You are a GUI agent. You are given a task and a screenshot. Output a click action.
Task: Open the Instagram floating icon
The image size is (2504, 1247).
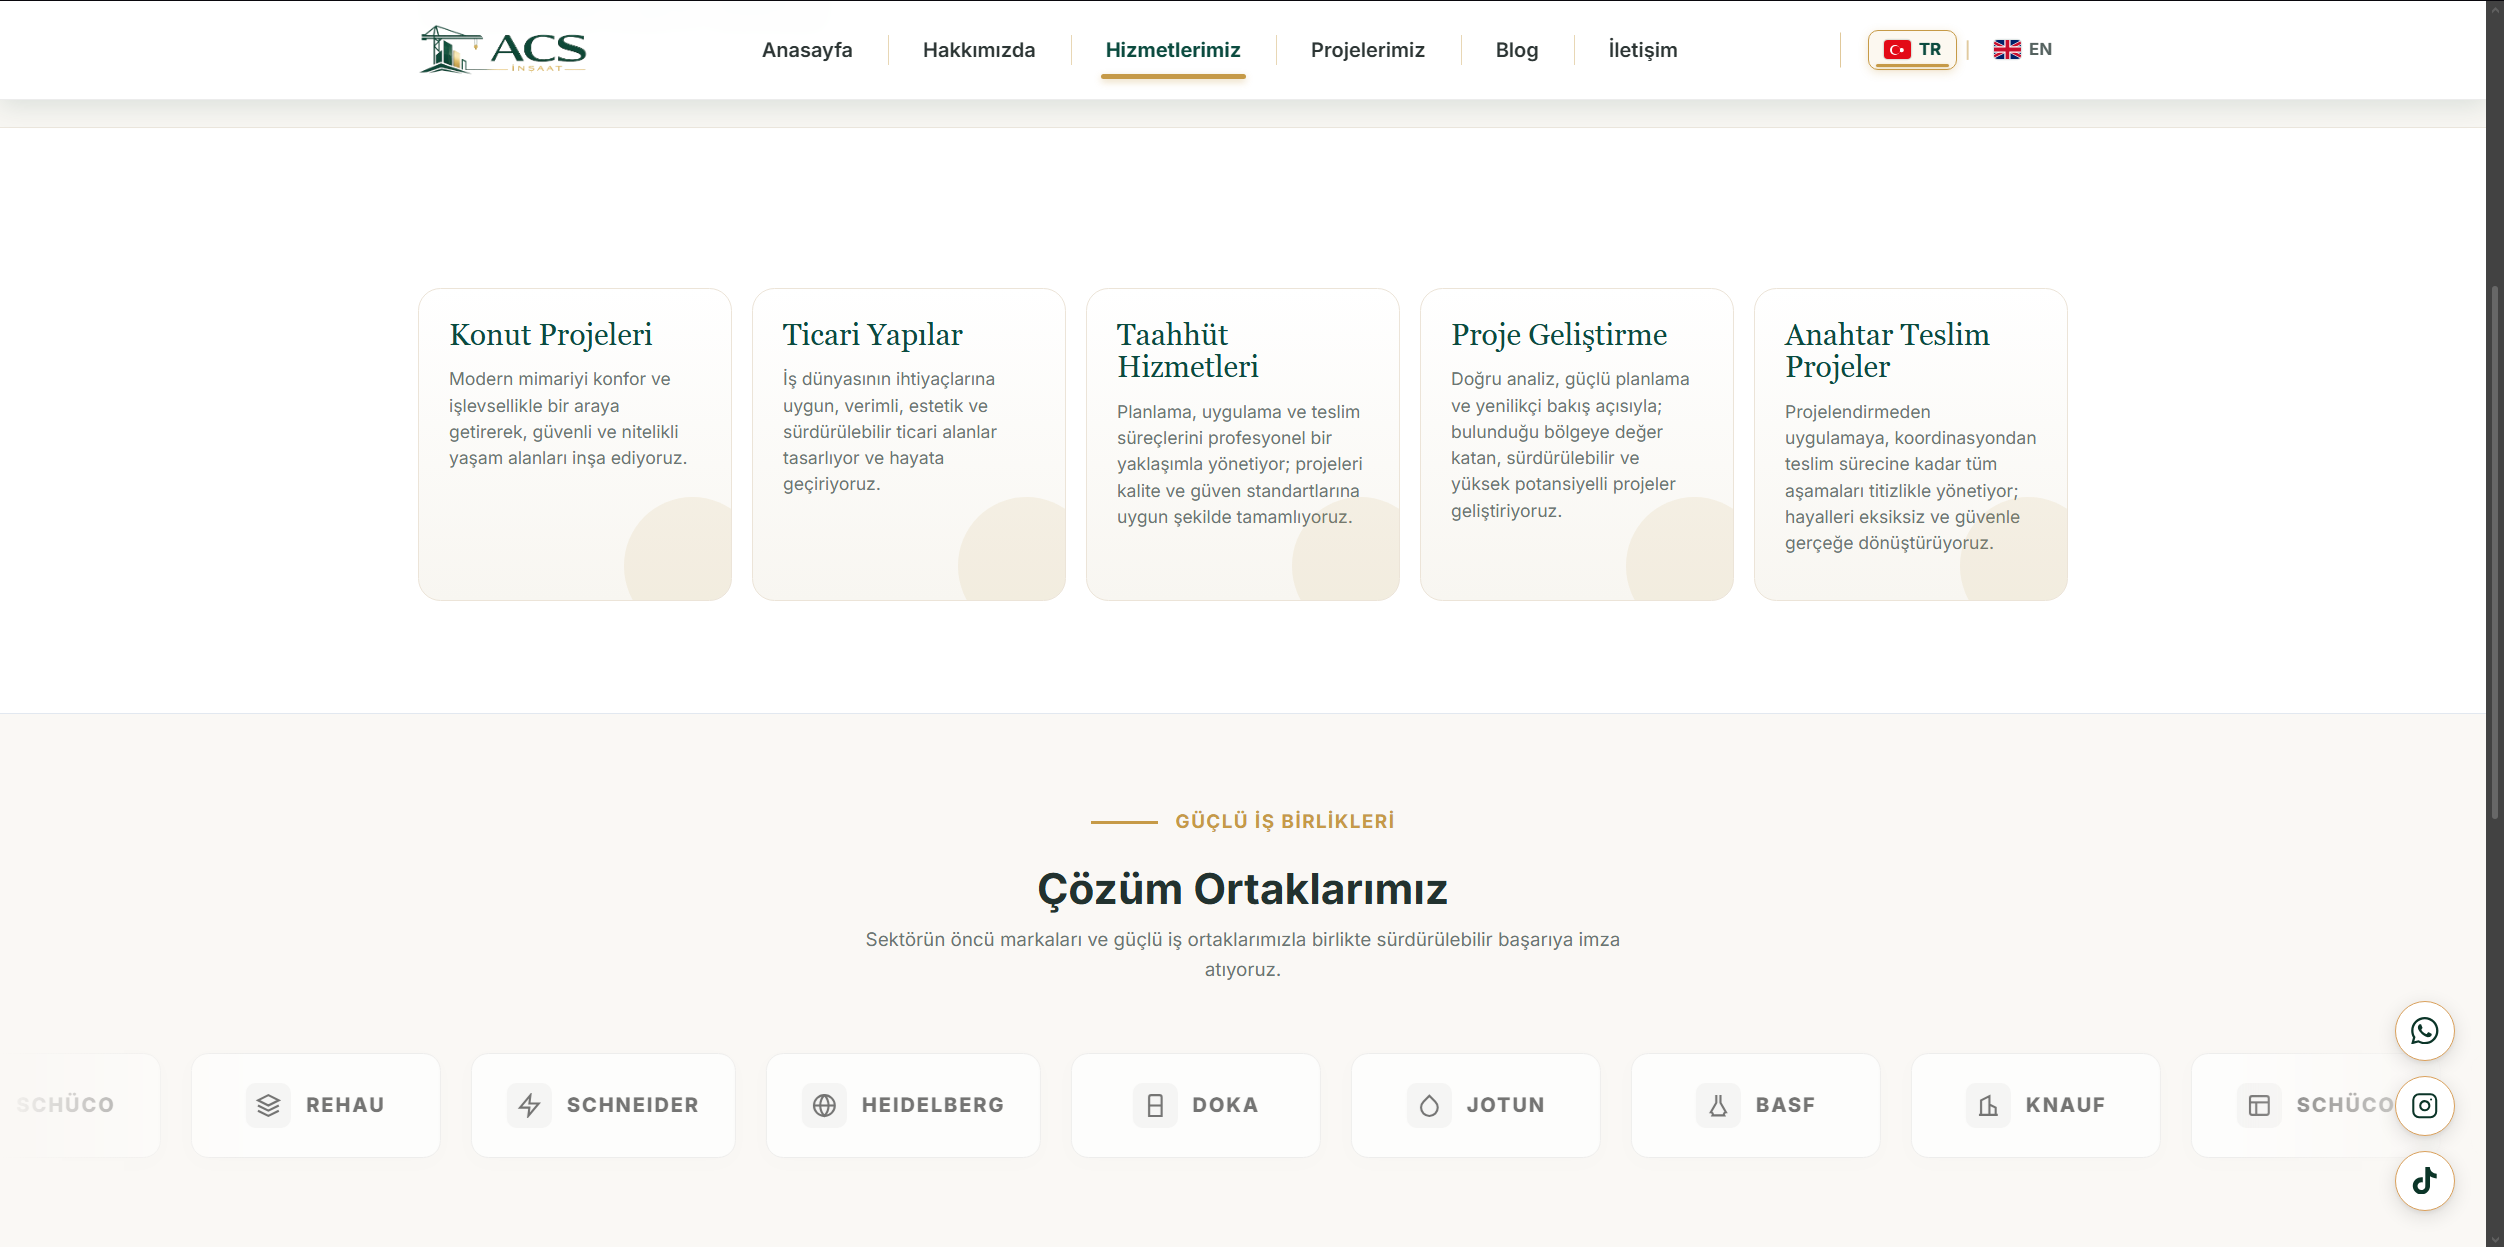2424,1106
